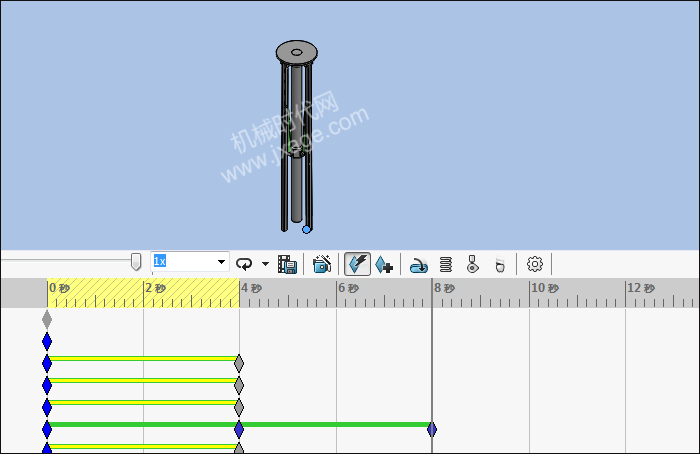Click the 4 秒 mark on time ruler
Image resolution: width=700 pixels, height=454 pixels.
point(251,288)
